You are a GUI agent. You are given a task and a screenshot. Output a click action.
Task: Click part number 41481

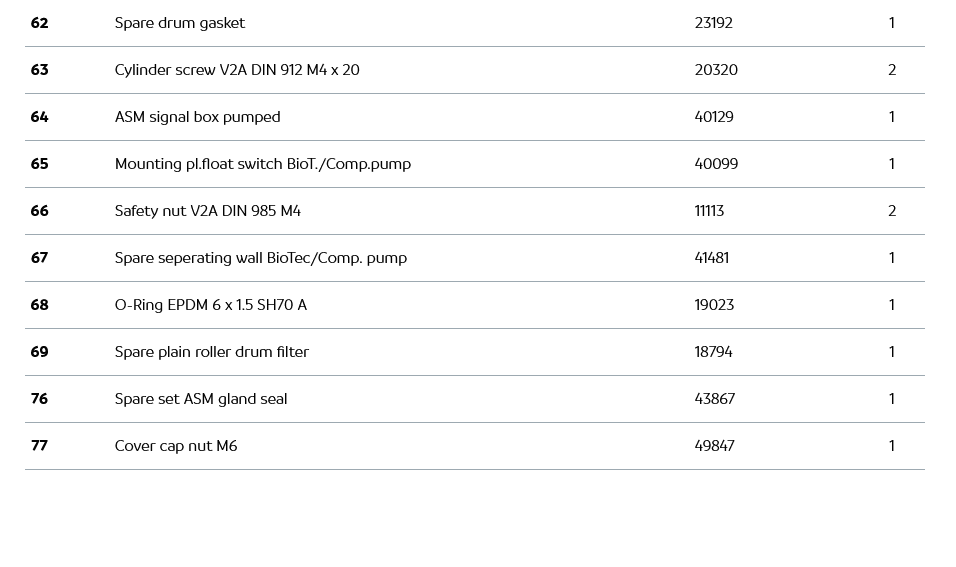click(711, 258)
